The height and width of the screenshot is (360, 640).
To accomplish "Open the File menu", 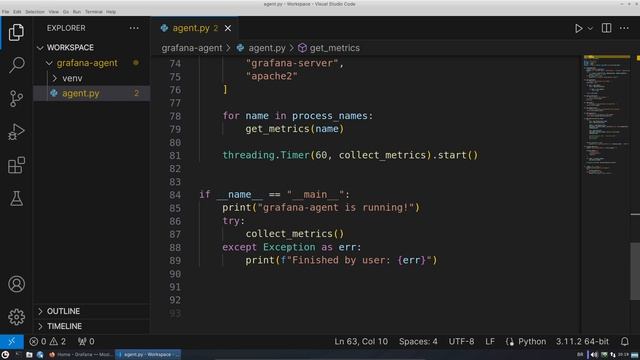I will coord(5,12).
